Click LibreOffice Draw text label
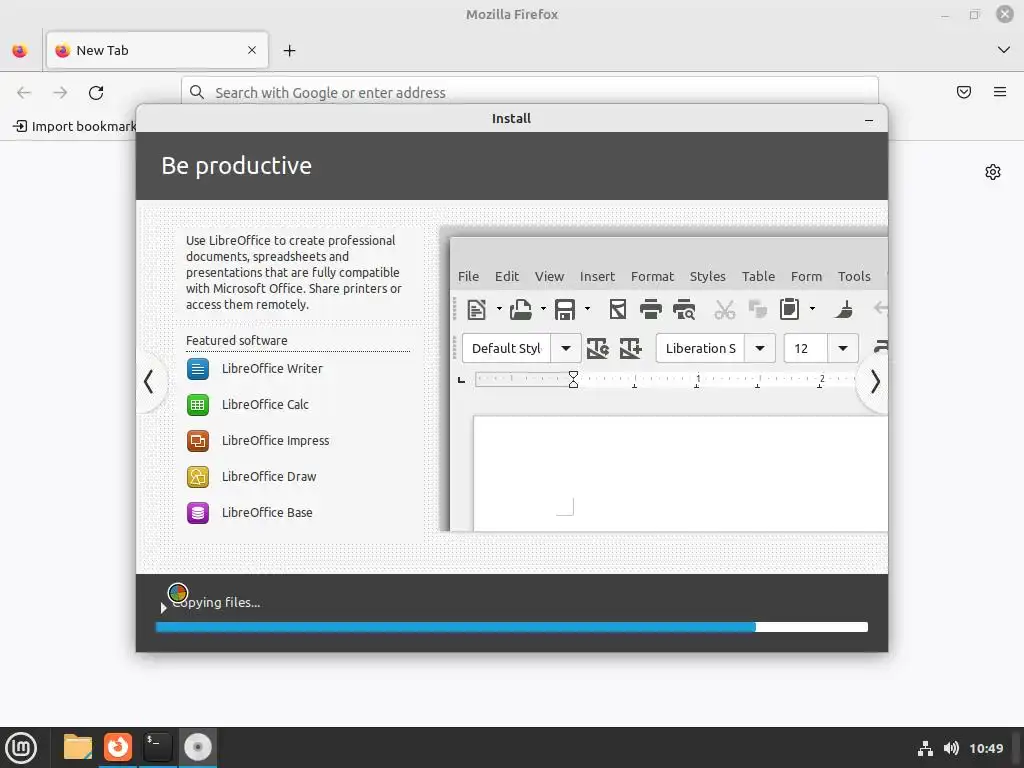 (x=269, y=476)
